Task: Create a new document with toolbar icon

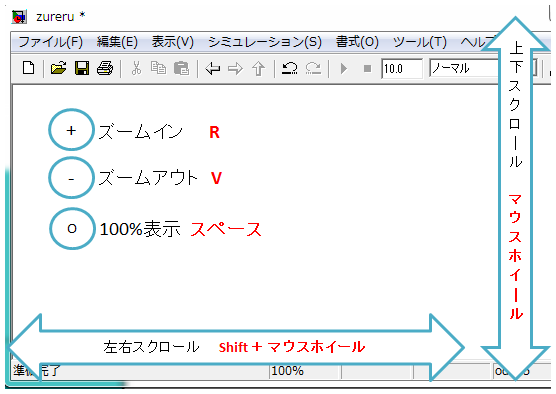Action: (x=28, y=68)
